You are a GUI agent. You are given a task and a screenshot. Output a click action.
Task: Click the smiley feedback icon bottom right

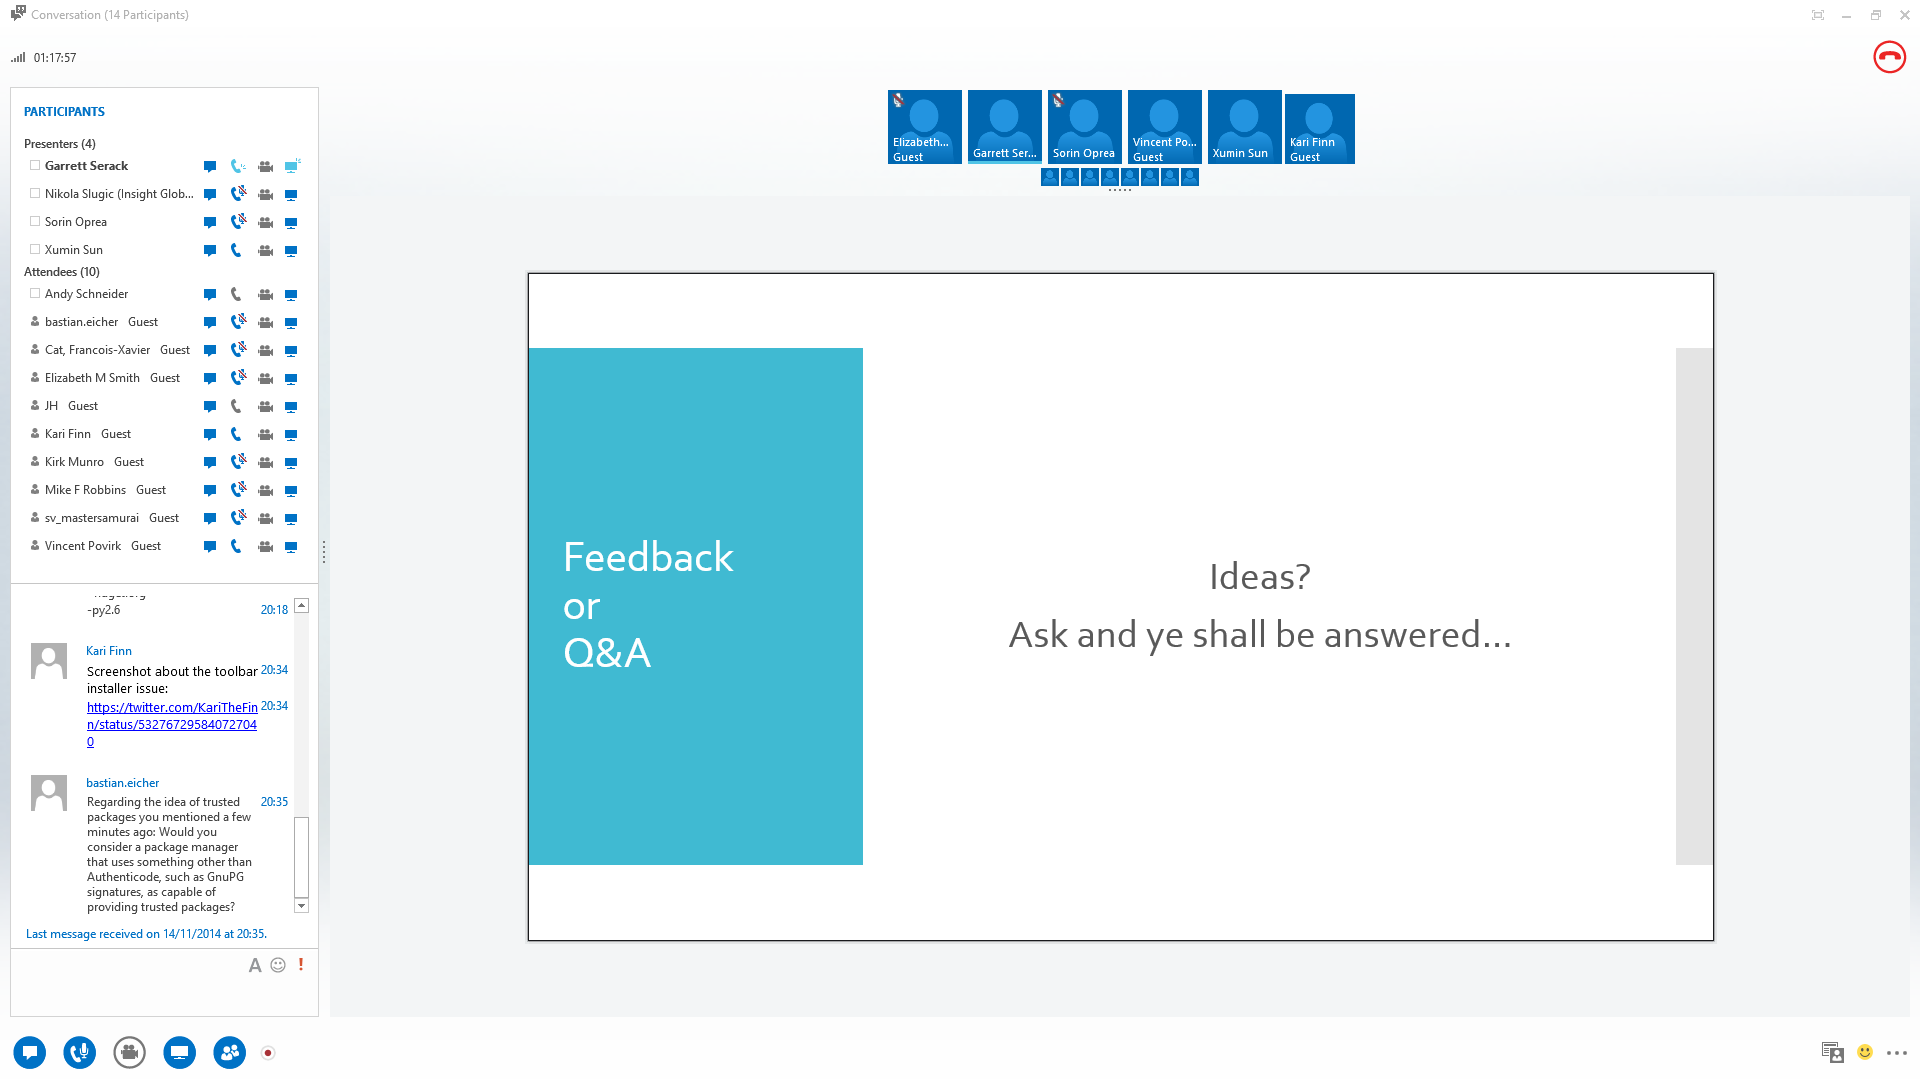tap(1865, 1052)
